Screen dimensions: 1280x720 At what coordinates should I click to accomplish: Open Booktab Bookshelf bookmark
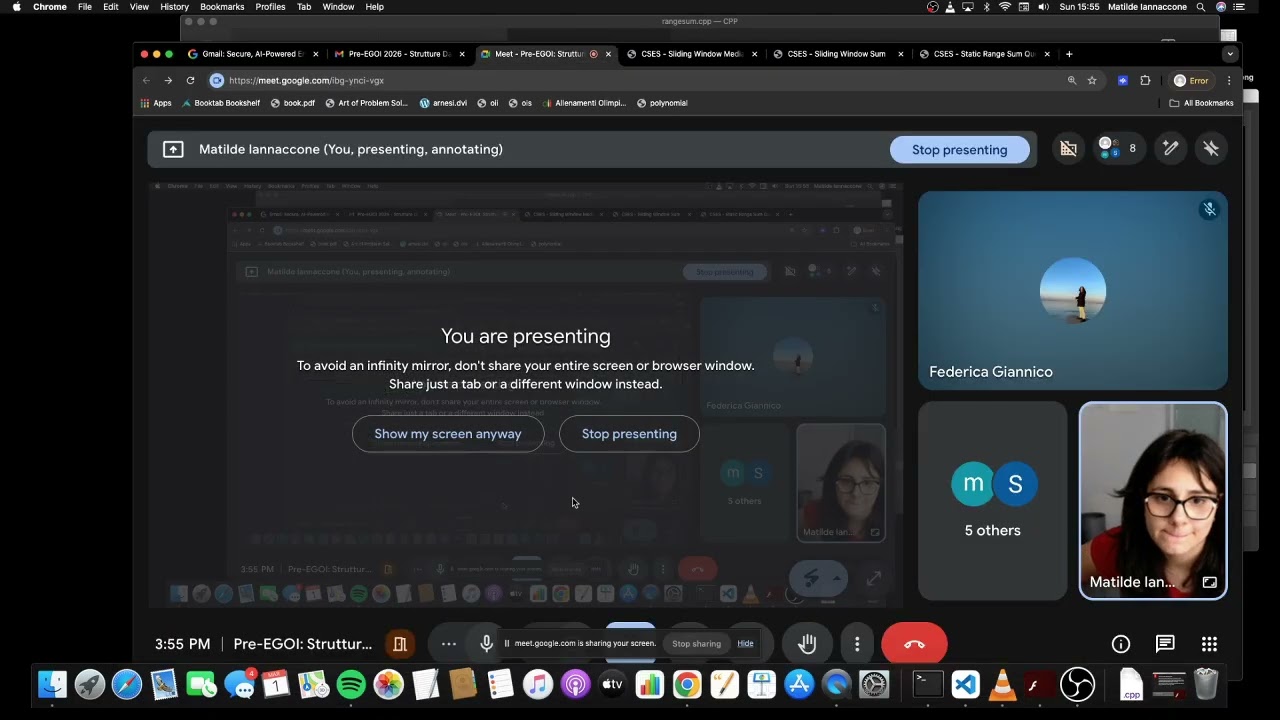(220, 103)
